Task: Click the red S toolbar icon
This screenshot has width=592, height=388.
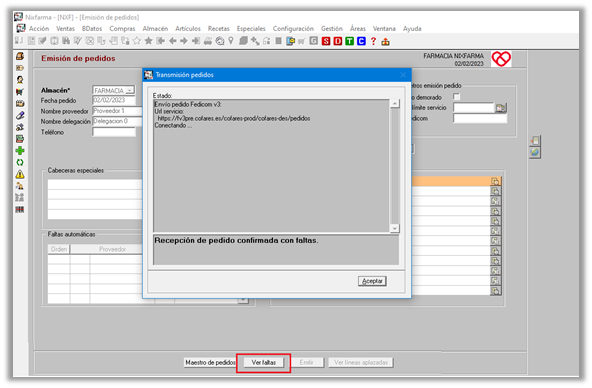Action: point(326,41)
